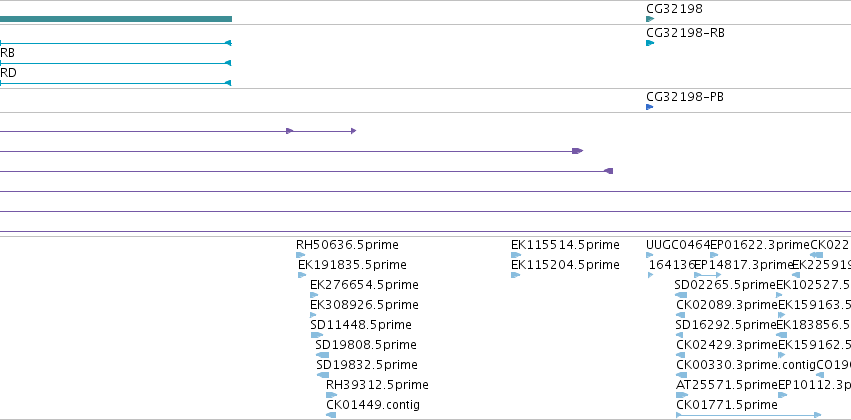Click the arrow under the UUGC0464 label
Screen dimensions: 851x420
[652, 255]
